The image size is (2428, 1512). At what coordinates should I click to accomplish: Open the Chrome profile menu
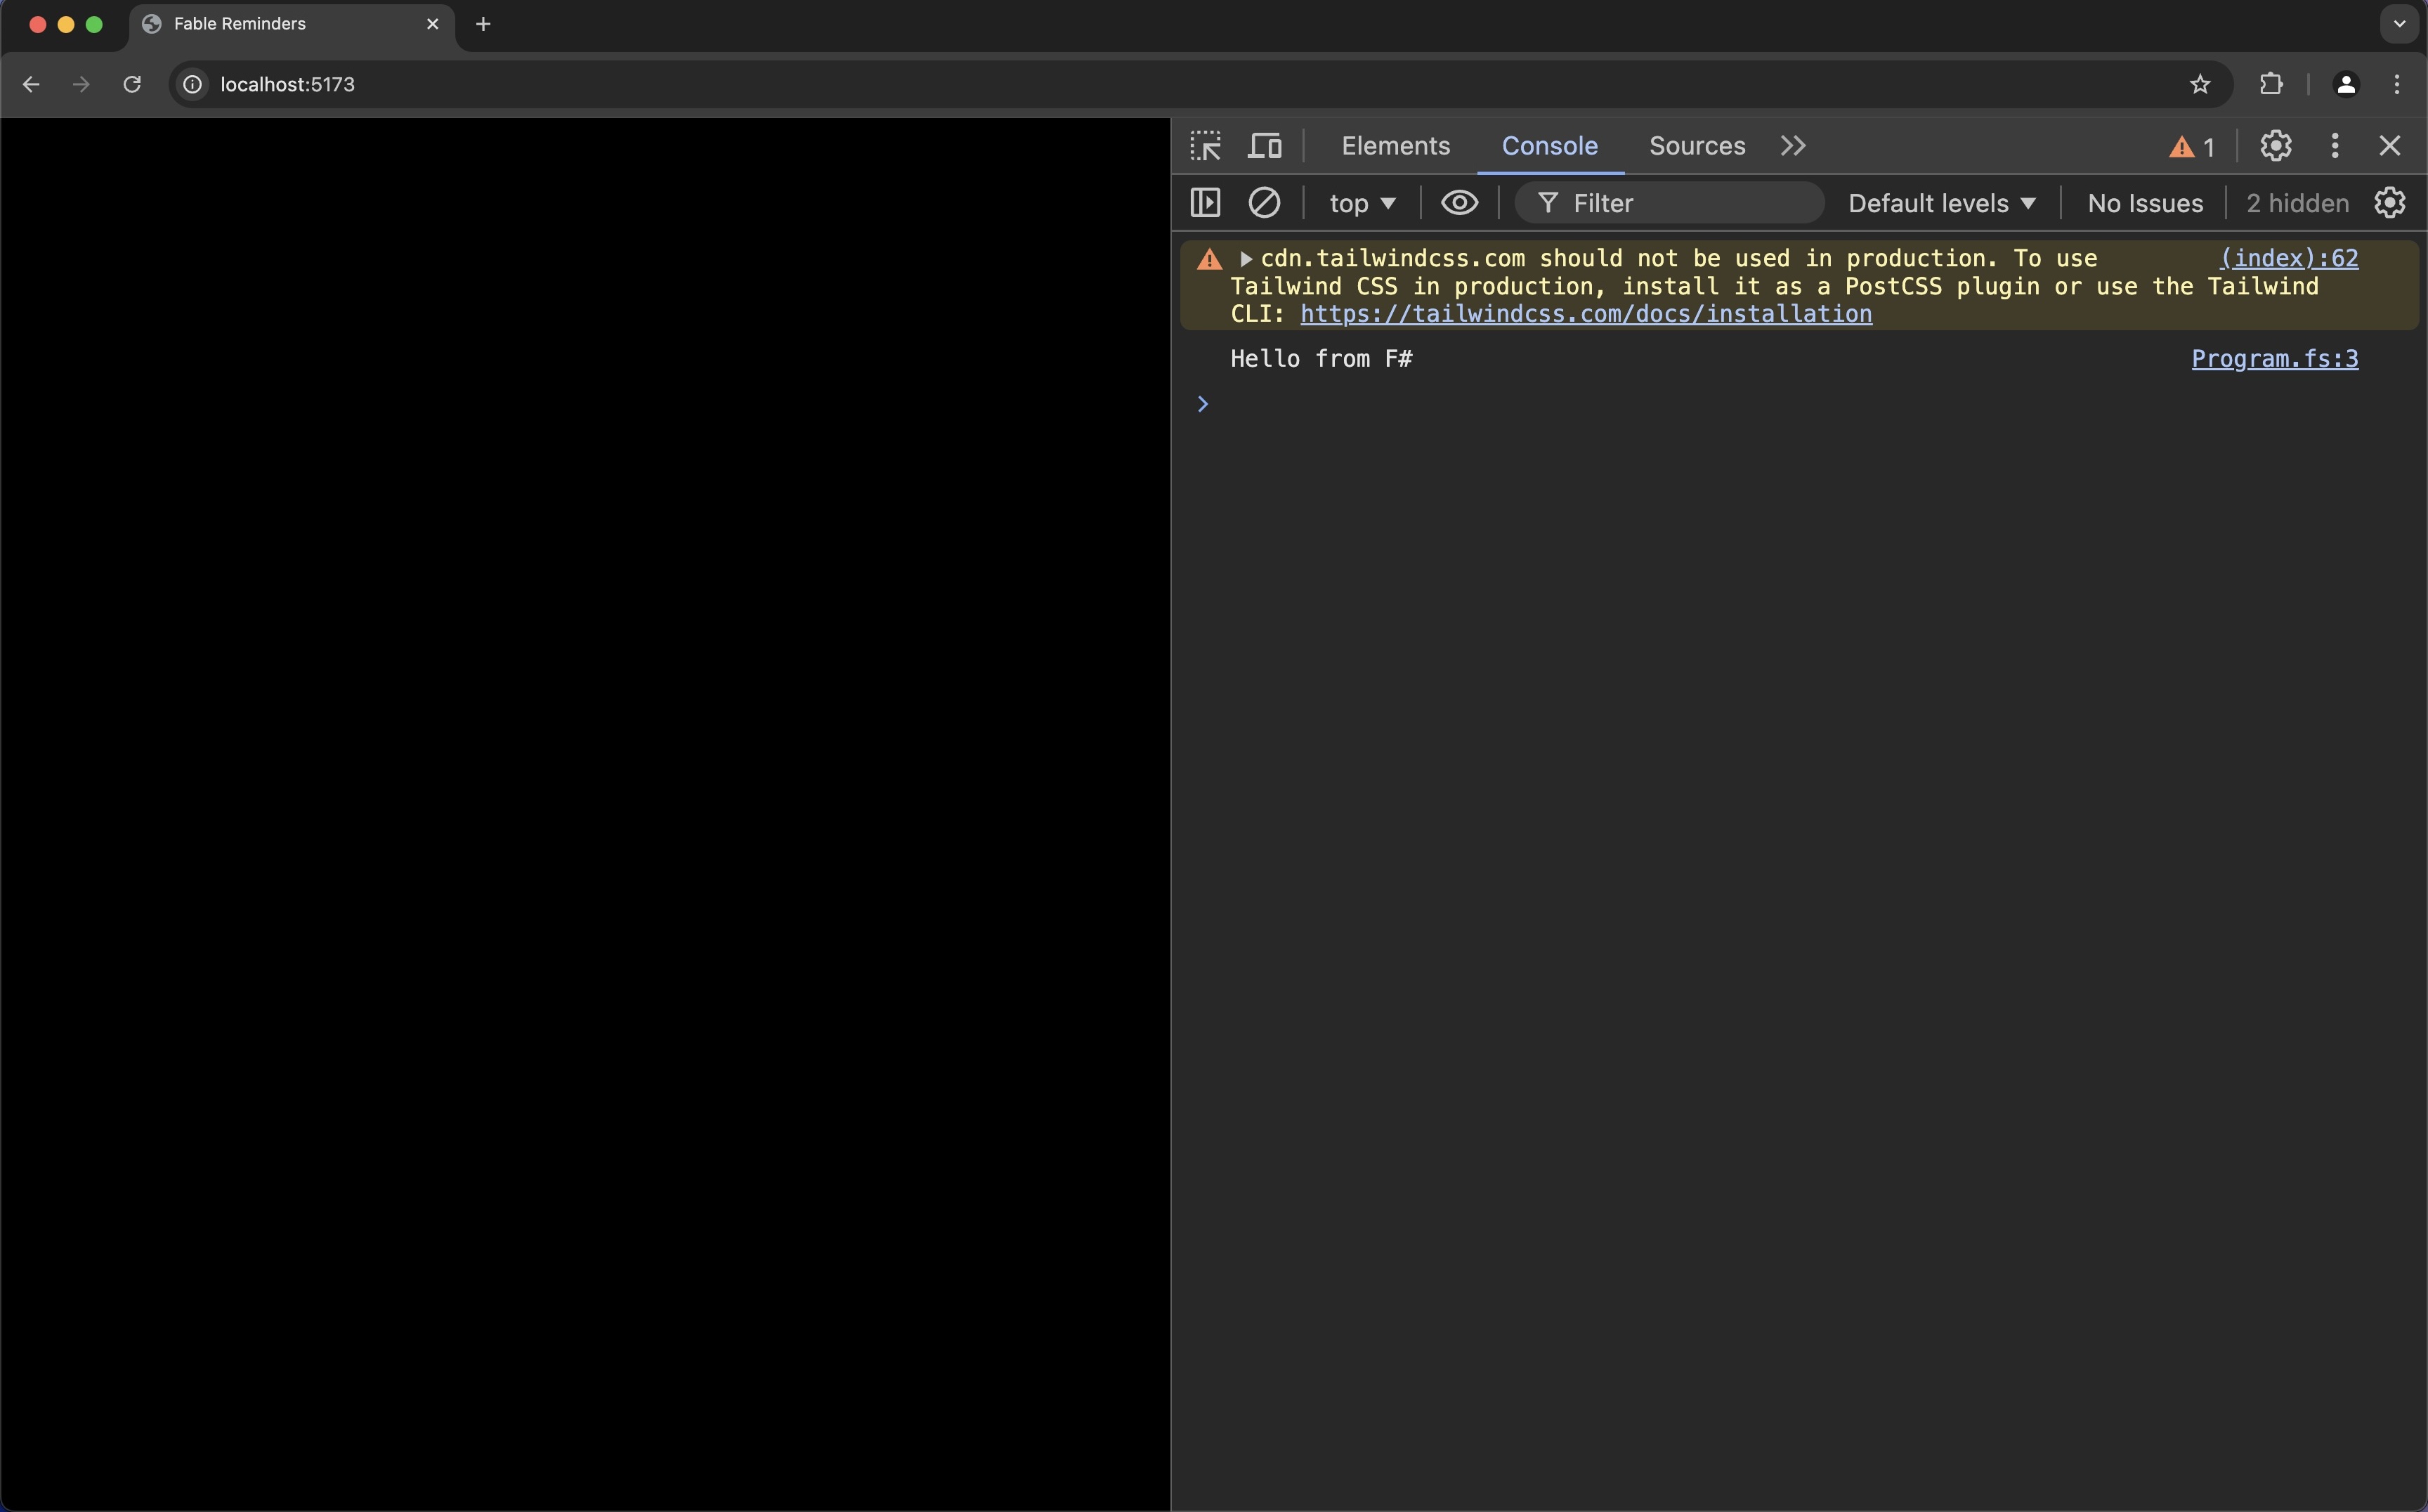point(2345,84)
